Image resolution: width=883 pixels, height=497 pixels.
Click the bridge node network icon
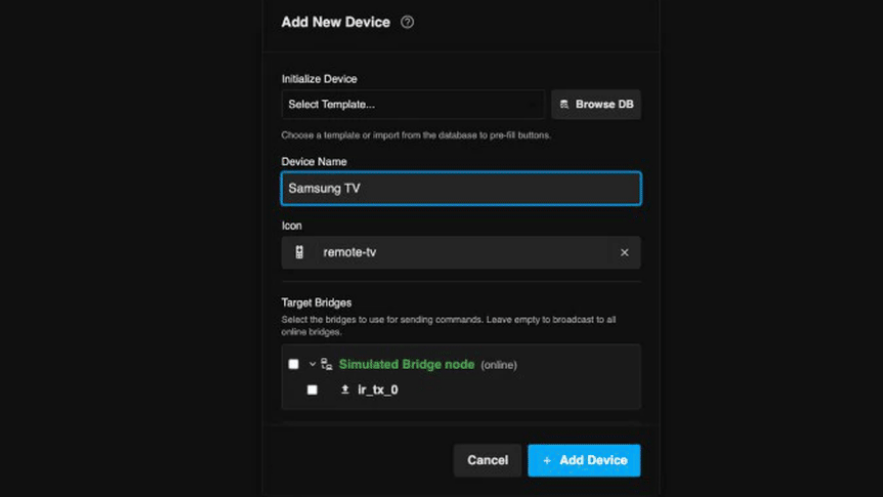[x=327, y=364]
